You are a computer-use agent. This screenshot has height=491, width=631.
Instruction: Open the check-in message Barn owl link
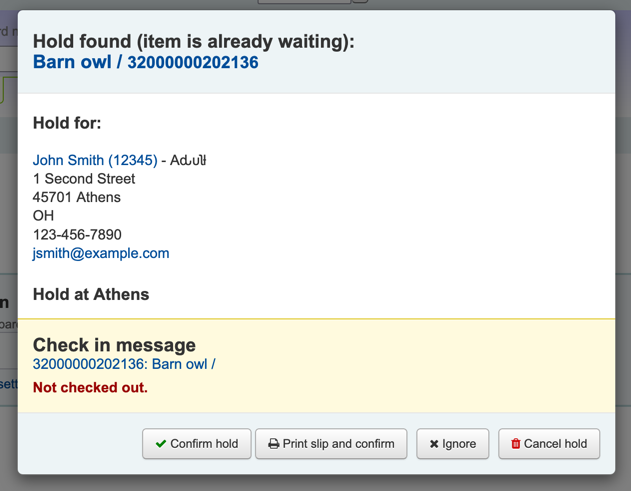click(124, 364)
